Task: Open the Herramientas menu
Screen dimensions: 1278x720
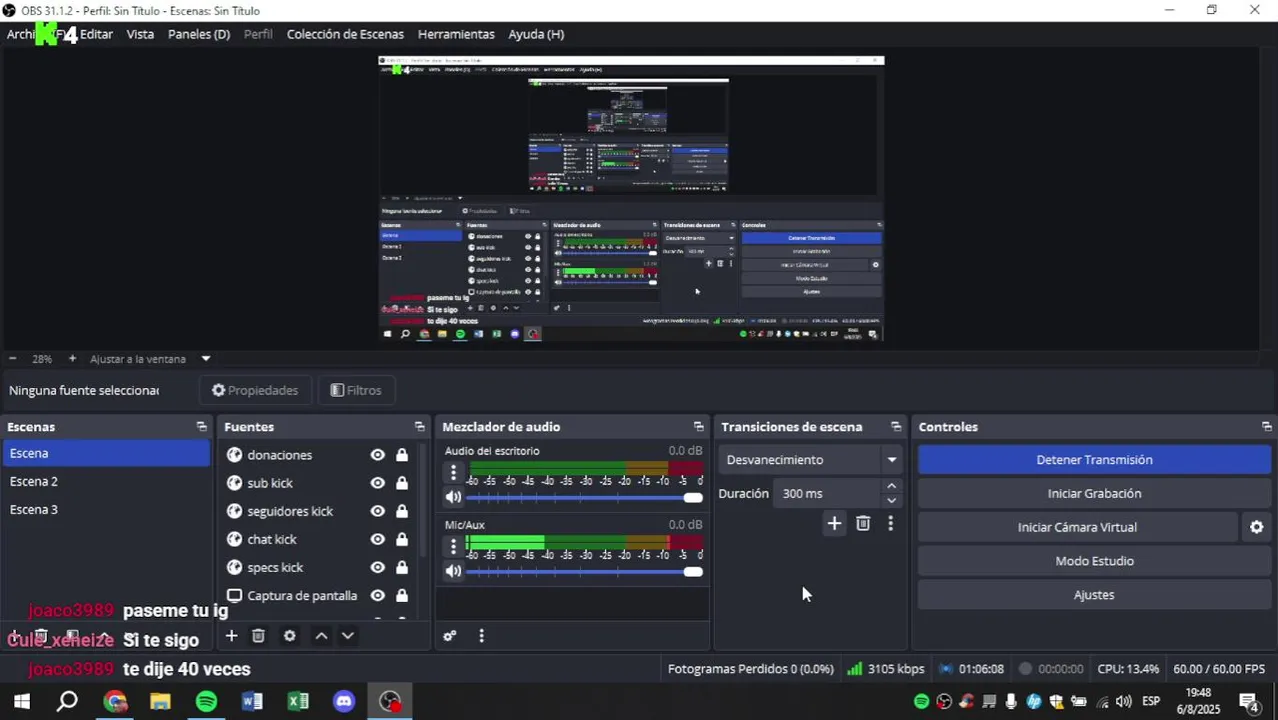Action: (x=456, y=34)
